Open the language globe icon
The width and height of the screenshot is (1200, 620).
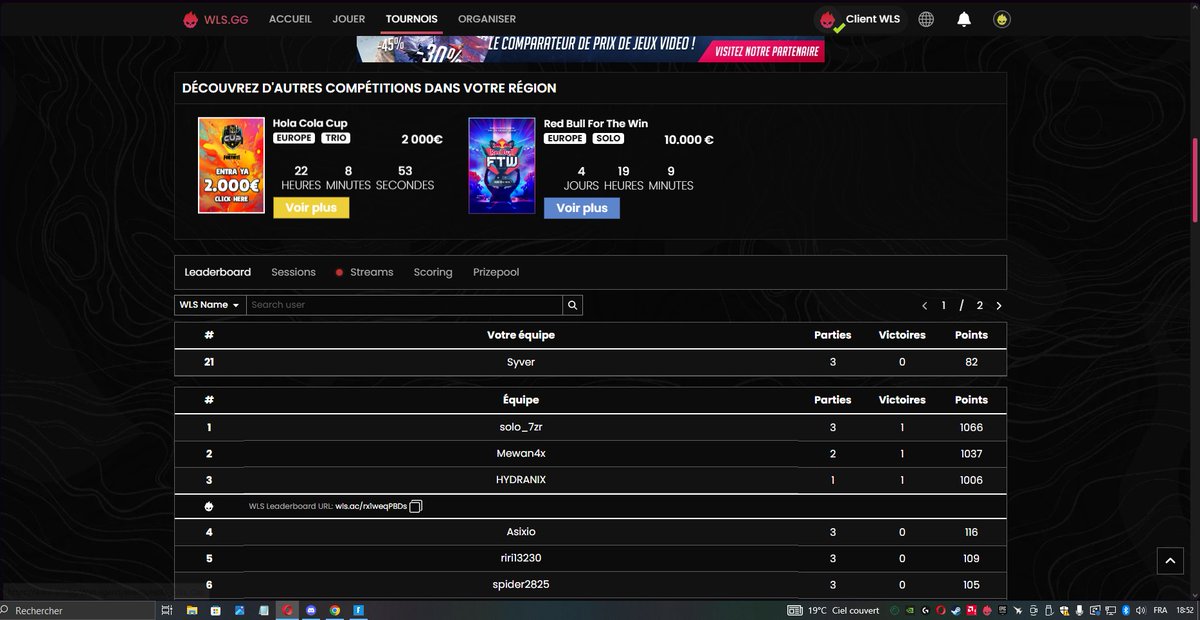tap(926, 19)
